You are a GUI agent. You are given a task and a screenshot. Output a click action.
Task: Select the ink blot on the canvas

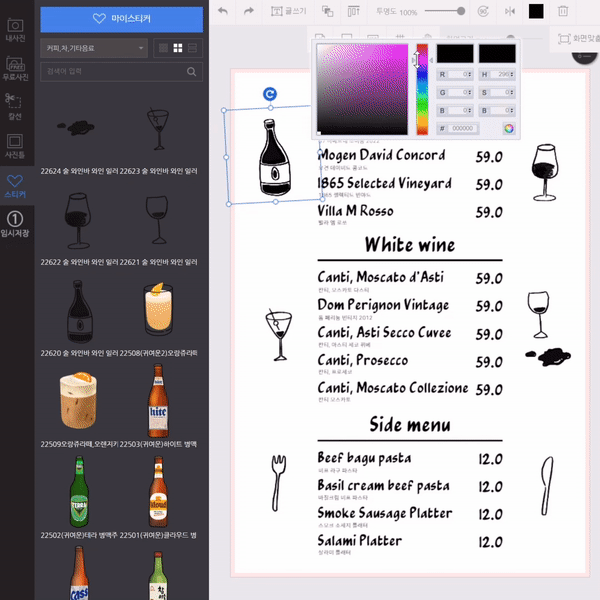548,356
